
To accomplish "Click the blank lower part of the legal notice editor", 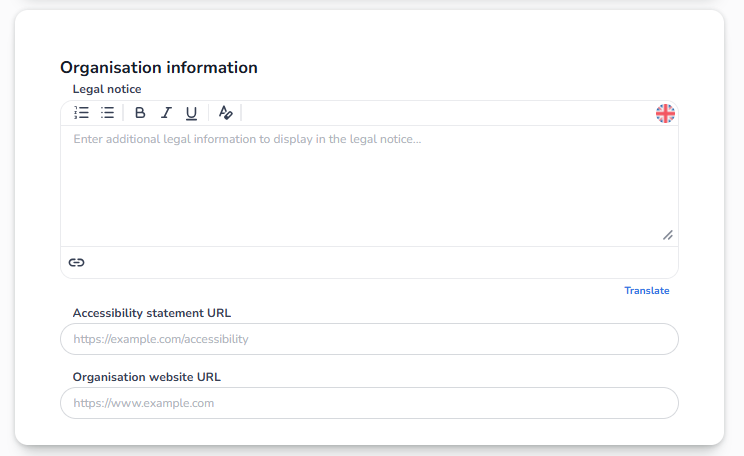I will click(368, 215).
